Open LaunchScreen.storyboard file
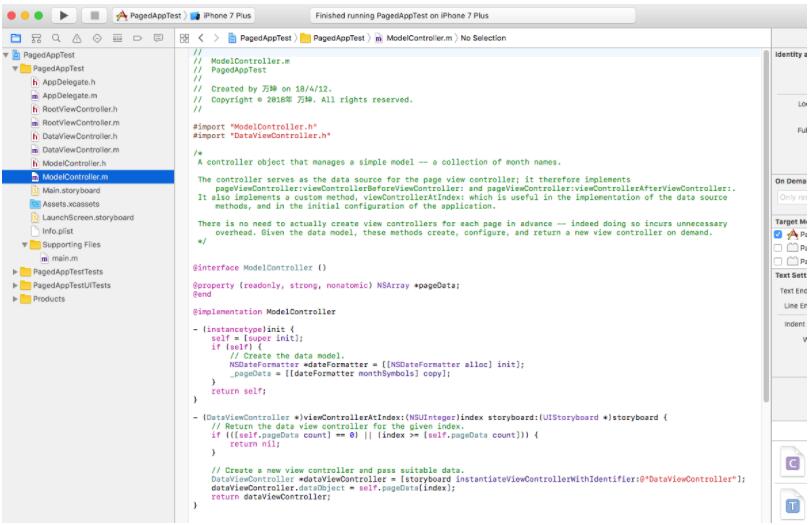The image size is (811, 525). (88, 217)
